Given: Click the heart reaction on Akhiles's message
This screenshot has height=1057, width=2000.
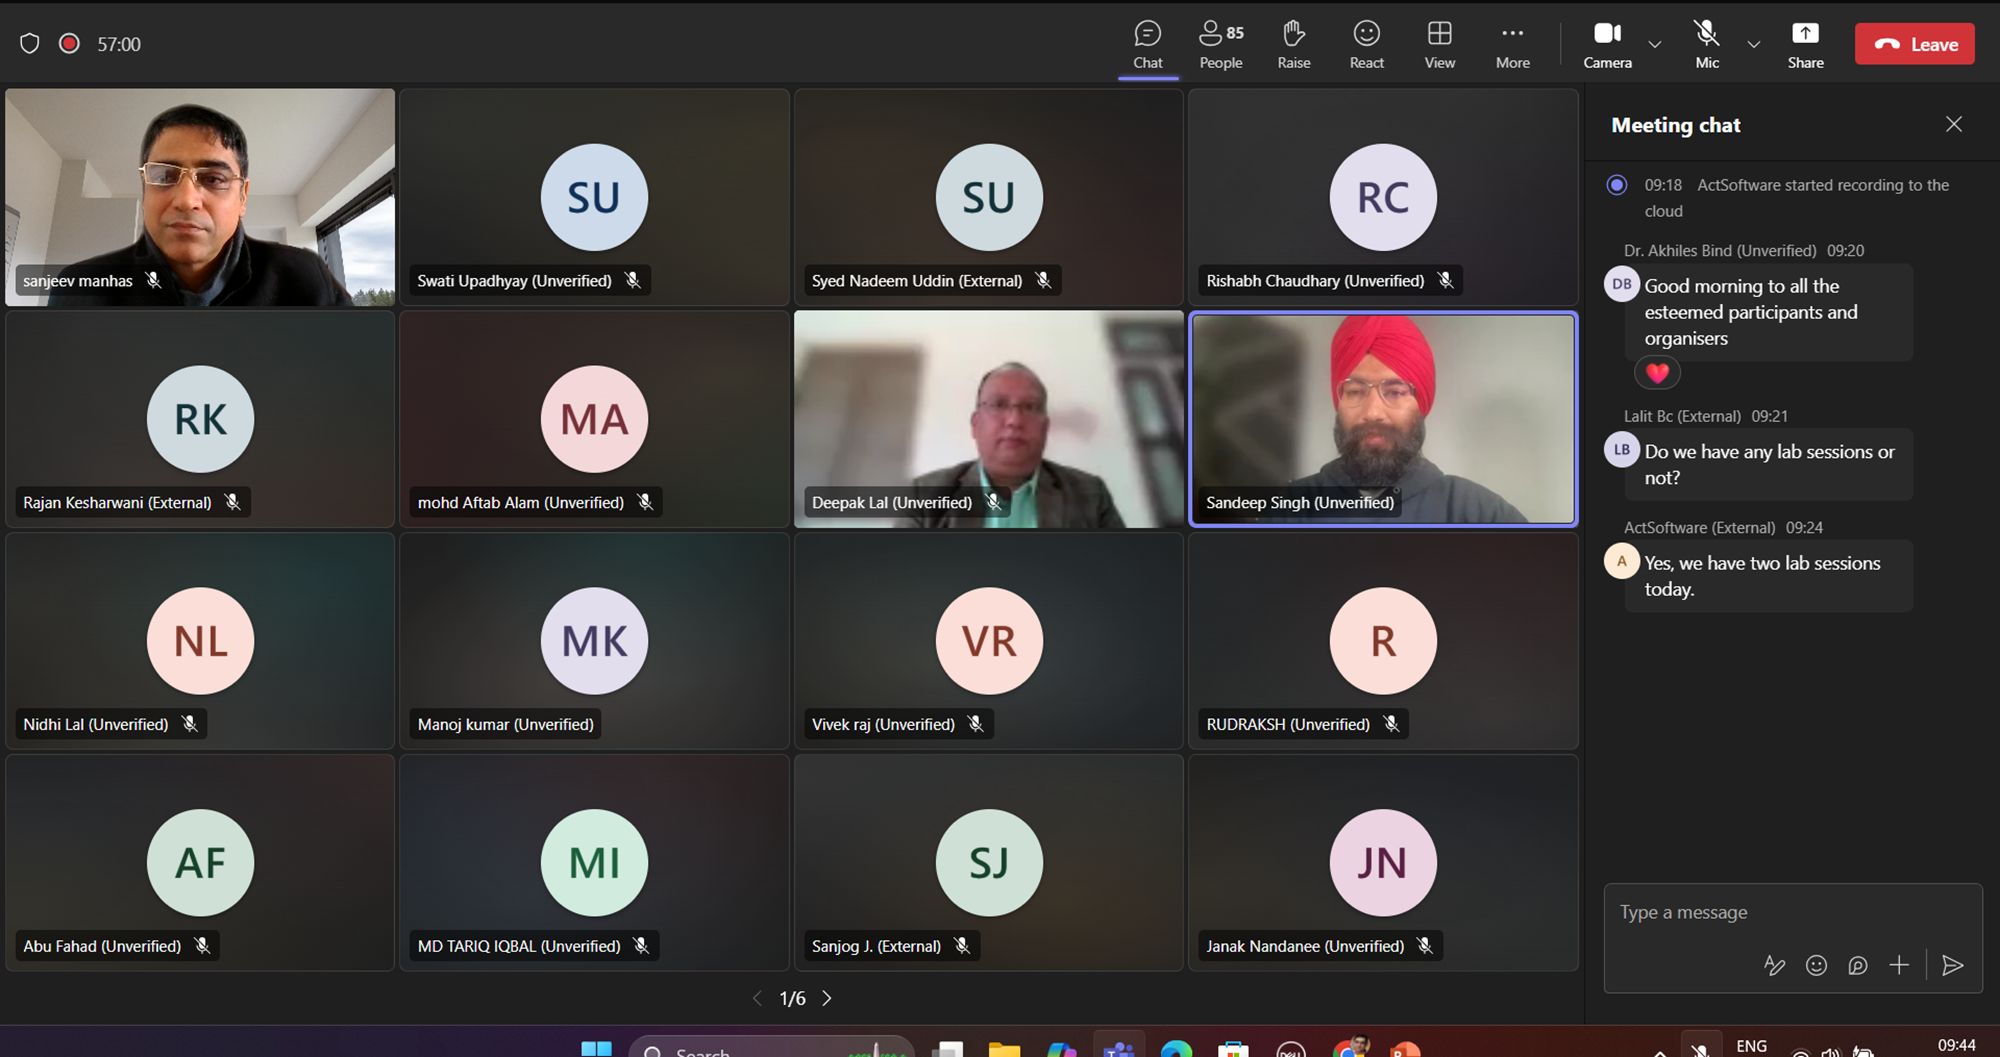Looking at the screenshot, I should point(1657,373).
